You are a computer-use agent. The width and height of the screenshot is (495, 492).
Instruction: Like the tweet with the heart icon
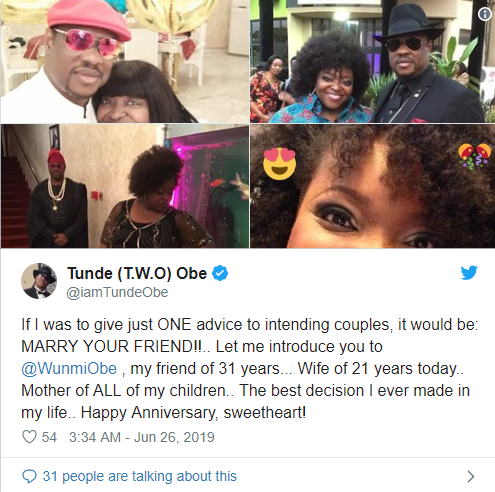point(29,437)
